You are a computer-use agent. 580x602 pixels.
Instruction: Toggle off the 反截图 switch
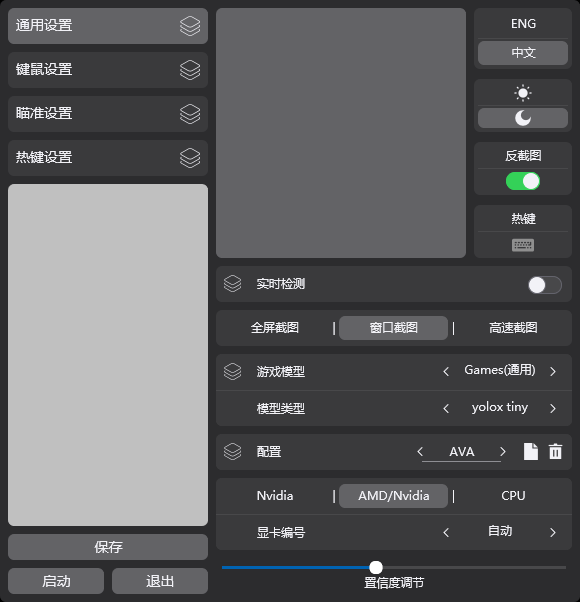[x=523, y=181]
